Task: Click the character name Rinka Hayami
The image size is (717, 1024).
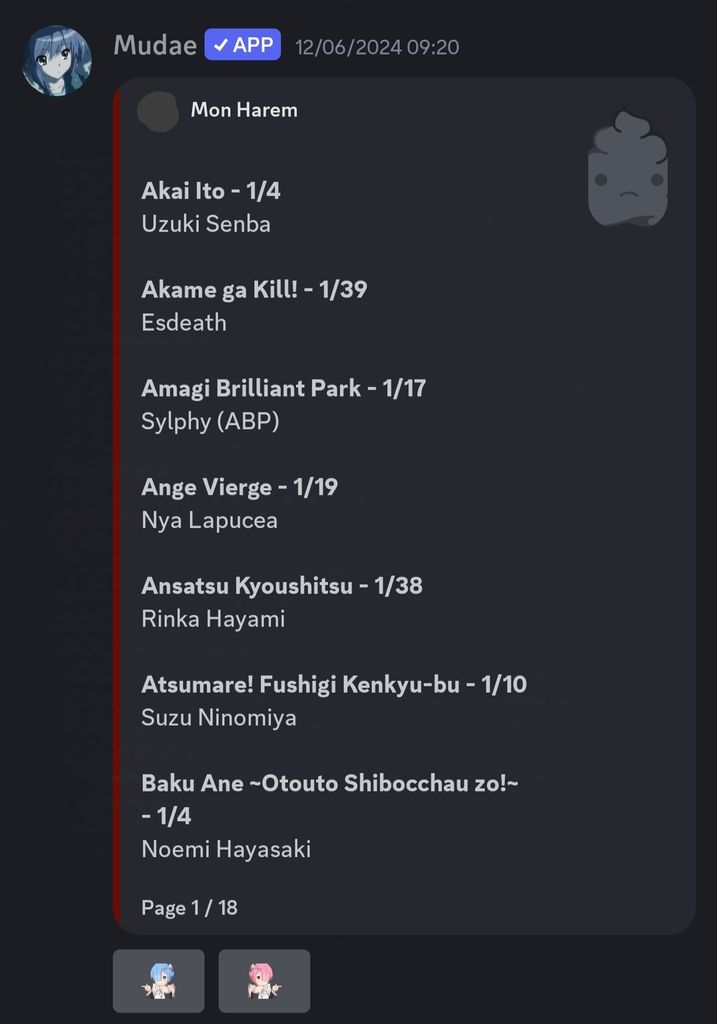Action: pos(213,619)
